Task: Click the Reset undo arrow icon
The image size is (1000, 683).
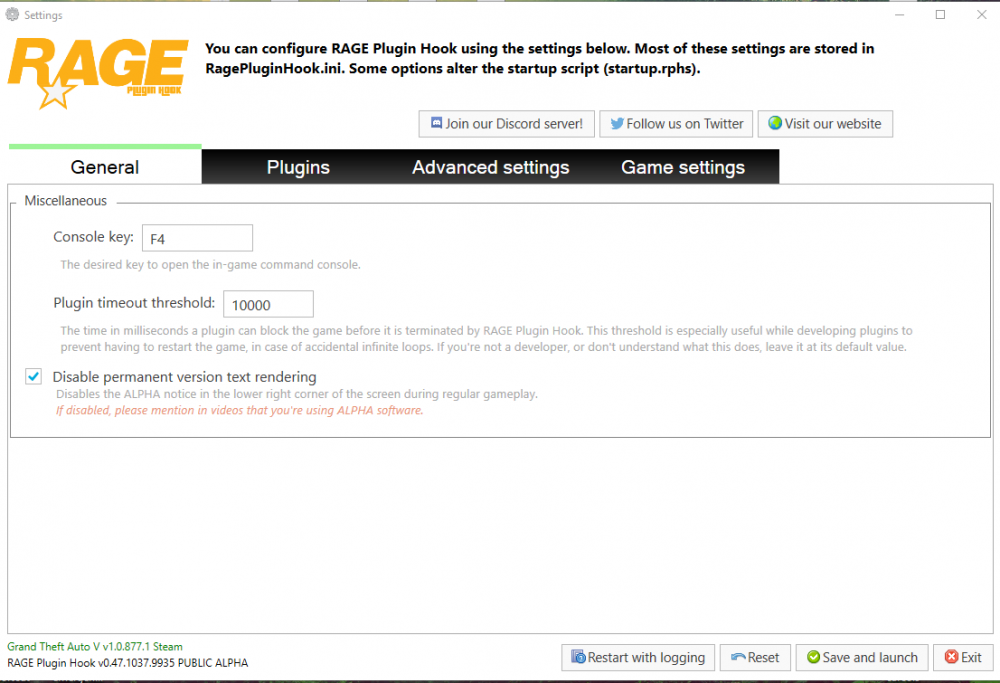Action: coord(738,657)
